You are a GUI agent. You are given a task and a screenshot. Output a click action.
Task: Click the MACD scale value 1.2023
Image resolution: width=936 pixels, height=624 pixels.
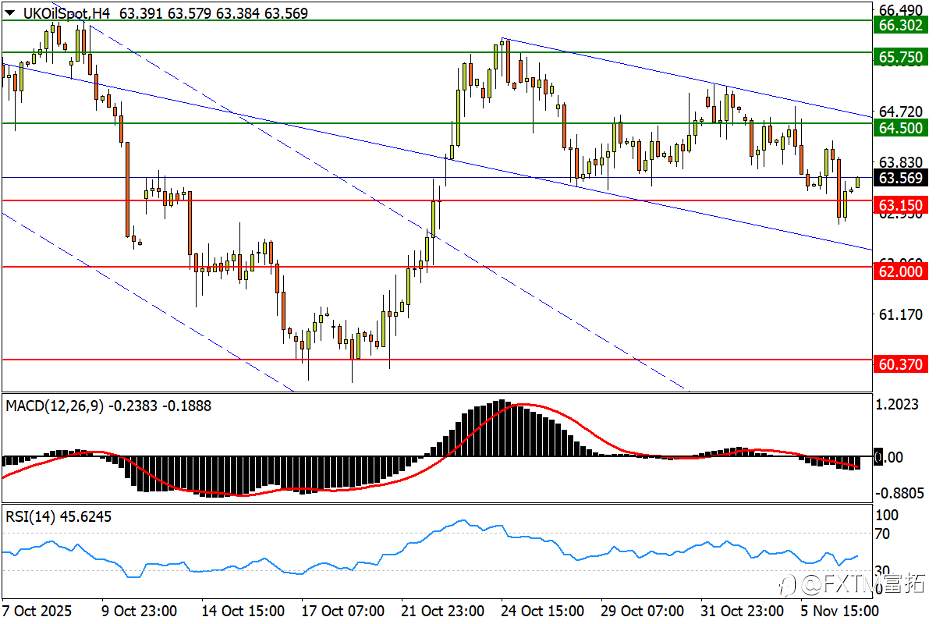pyautogui.click(x=897, y=404)
